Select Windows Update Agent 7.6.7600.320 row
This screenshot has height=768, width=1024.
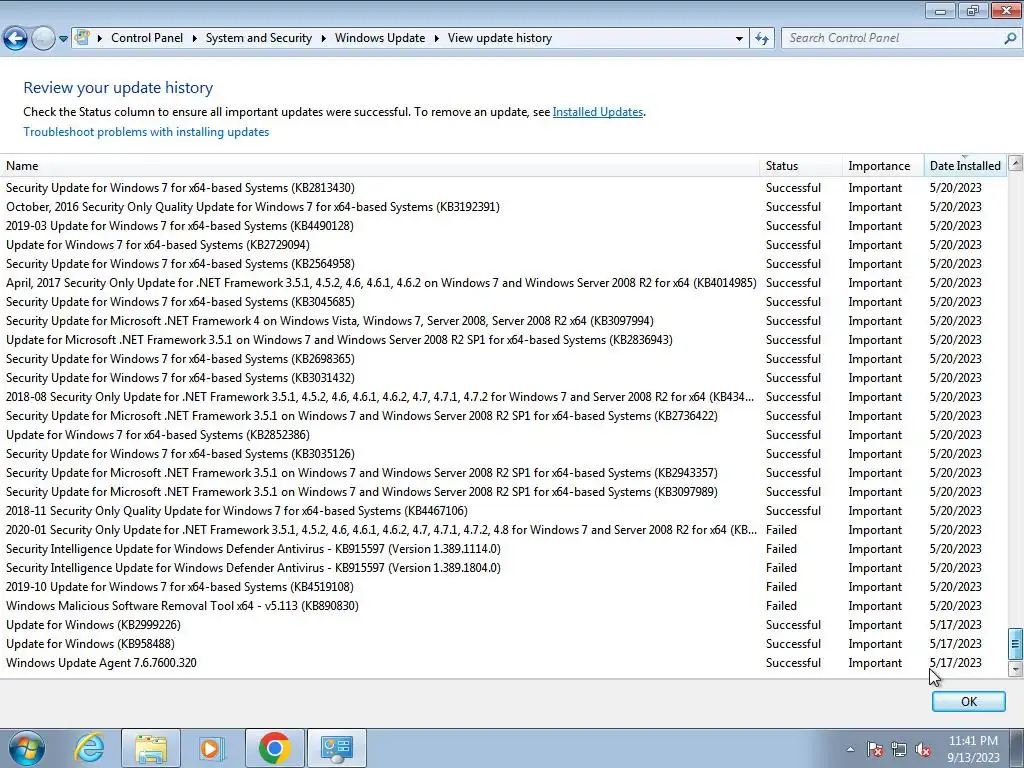[503, 663]
